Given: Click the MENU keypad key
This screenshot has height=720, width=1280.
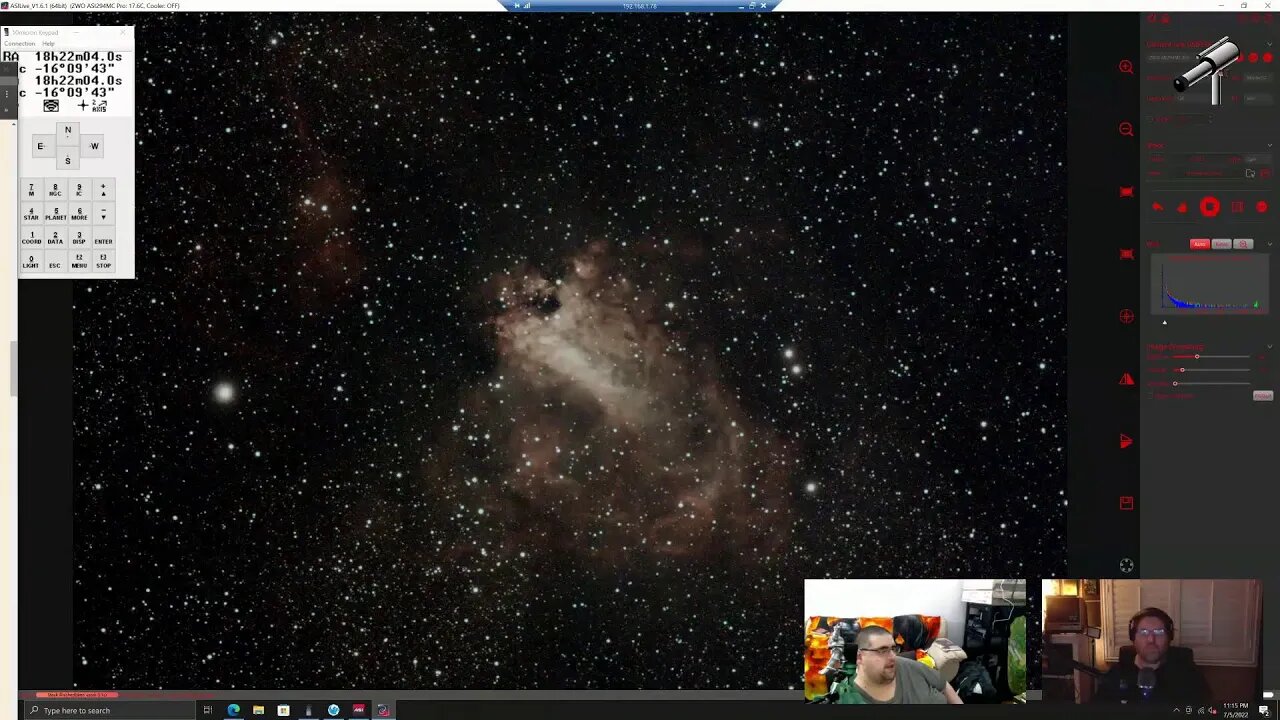Looking at the screenshot, I should pyautogui.click(x=79, y=261).
